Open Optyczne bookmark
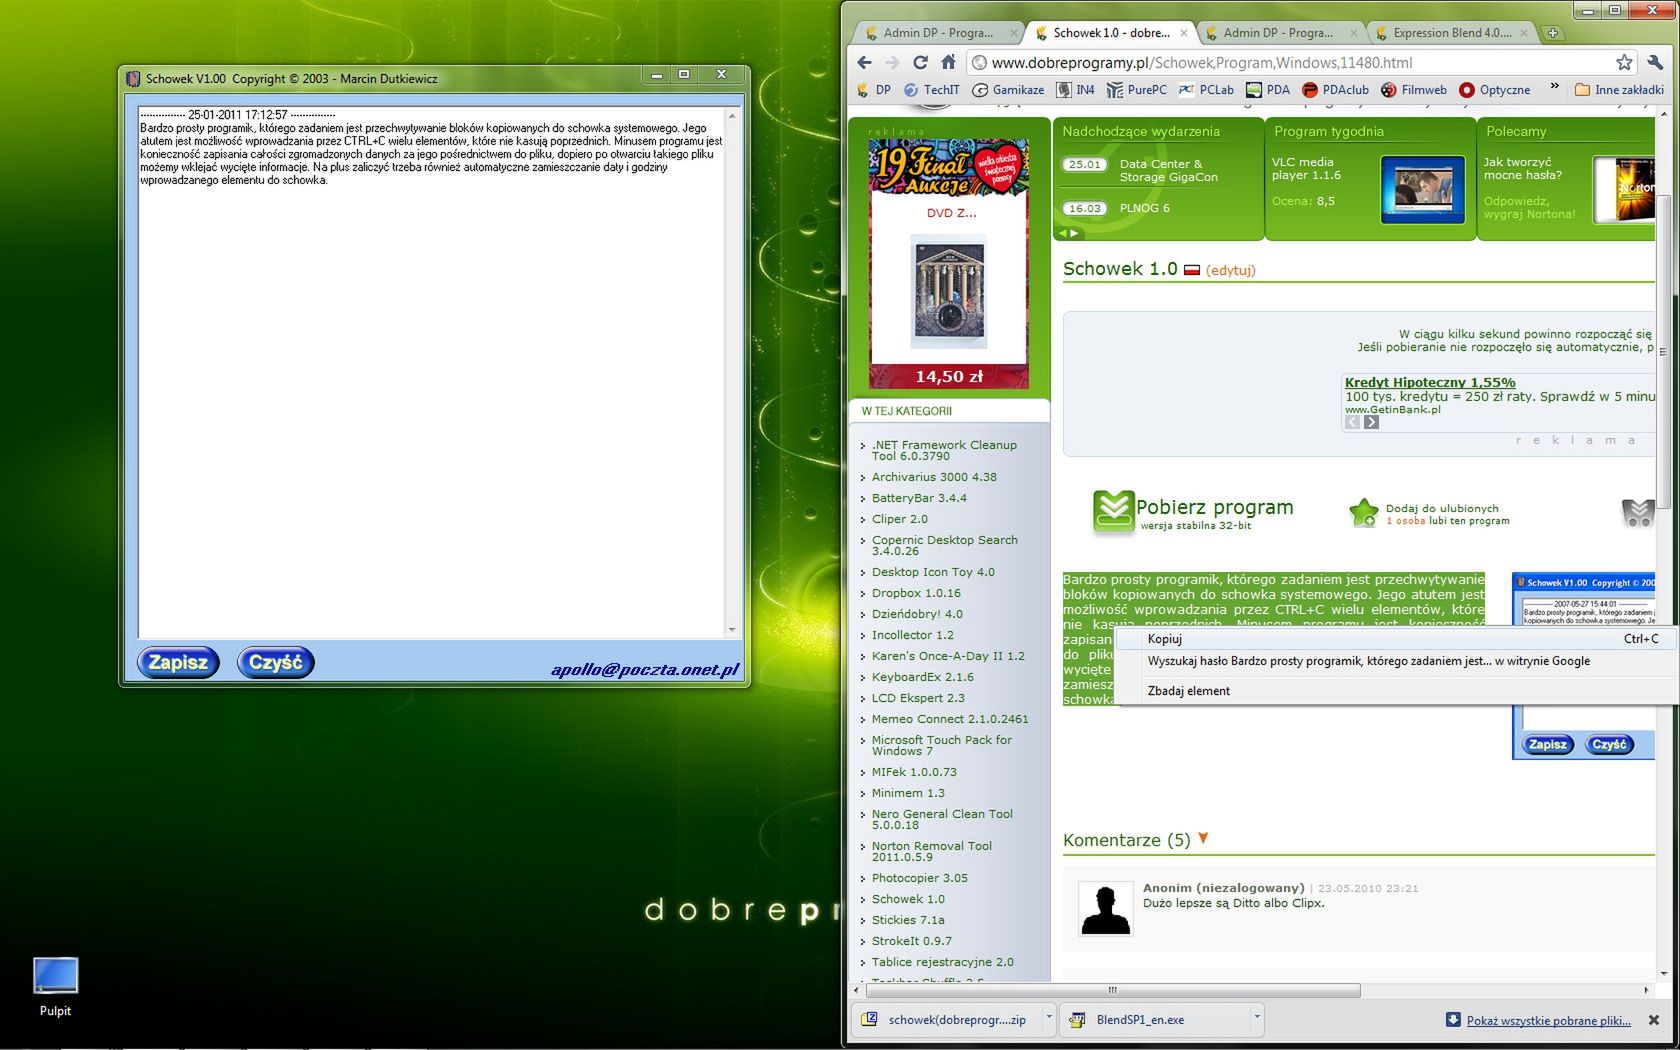This screenshot has height=1050, width=1680. click(1495, 90)
